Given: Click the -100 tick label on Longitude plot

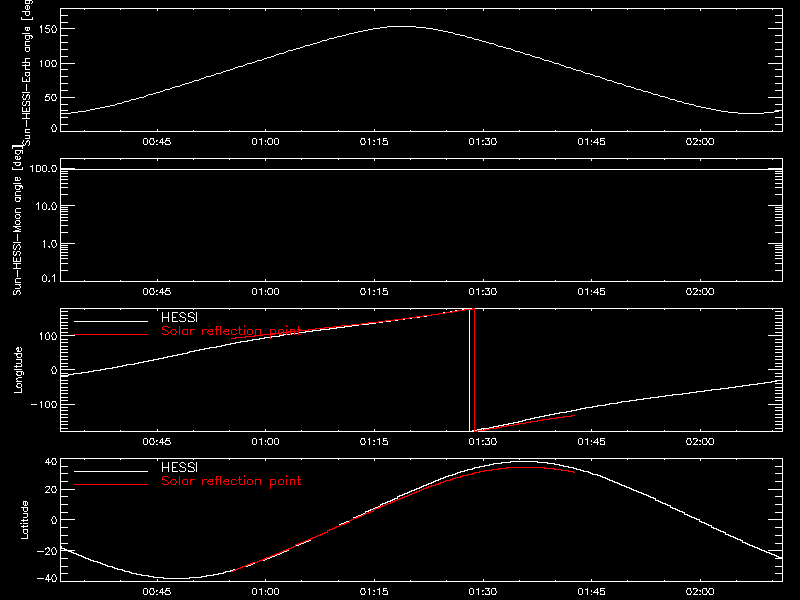Looking at the screenshot, I should [x=44, y=404].
